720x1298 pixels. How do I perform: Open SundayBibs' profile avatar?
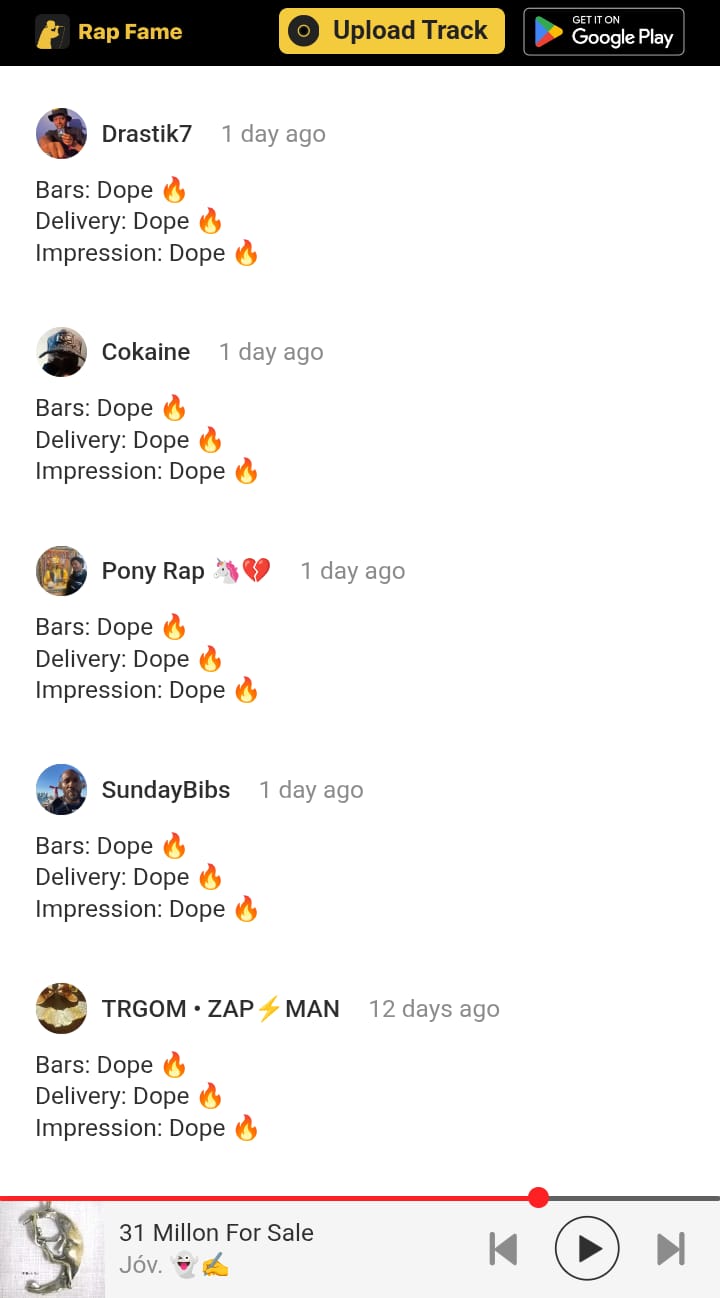[61, 789]
